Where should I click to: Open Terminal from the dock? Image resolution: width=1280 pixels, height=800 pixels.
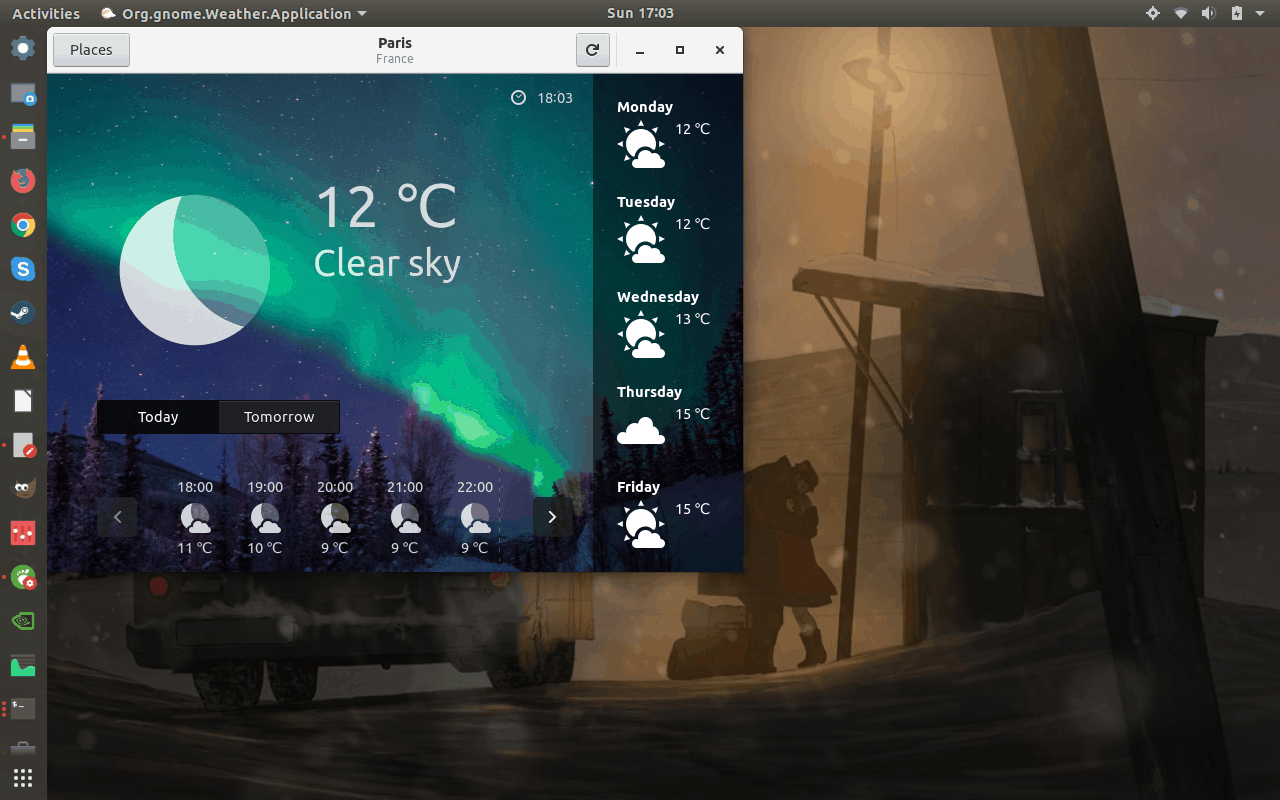click(23, 709)
